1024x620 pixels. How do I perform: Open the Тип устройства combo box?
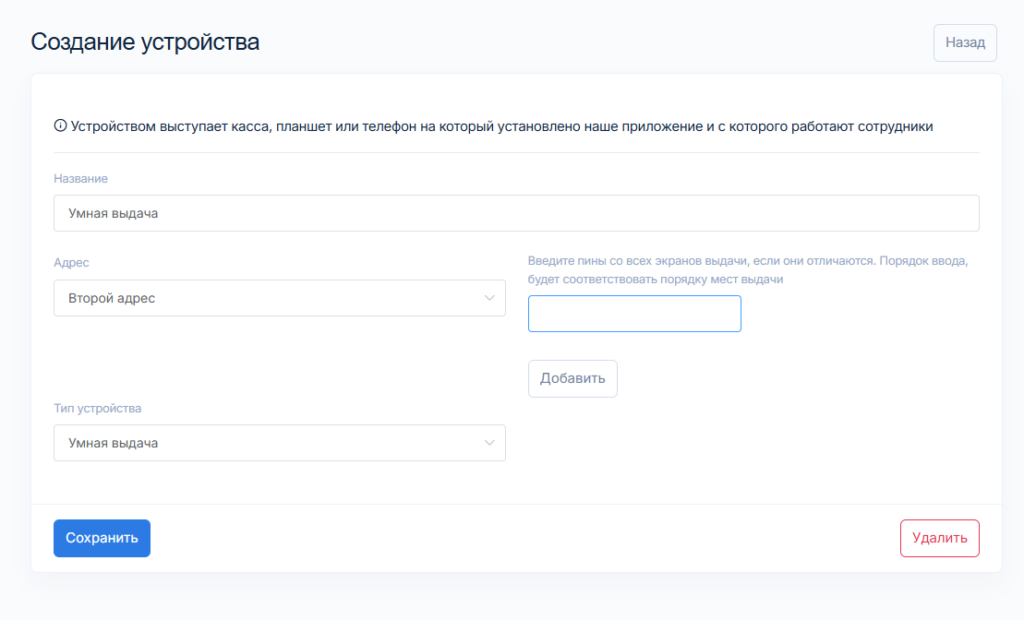click(x=279, y=443)
